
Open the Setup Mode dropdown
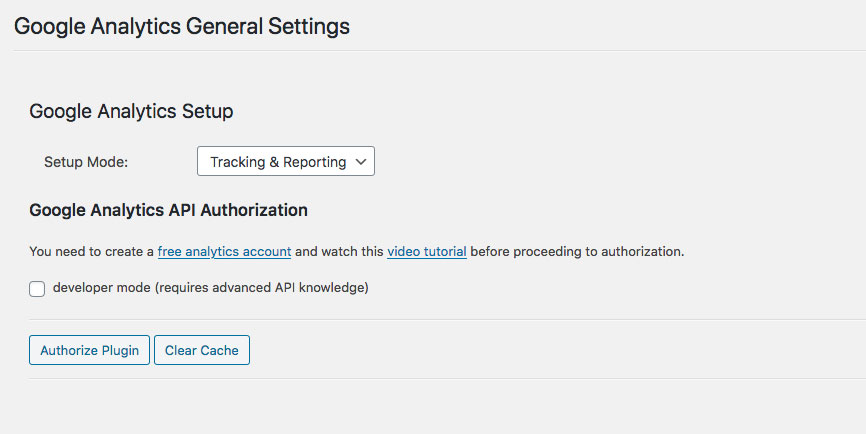click(285, 162)
